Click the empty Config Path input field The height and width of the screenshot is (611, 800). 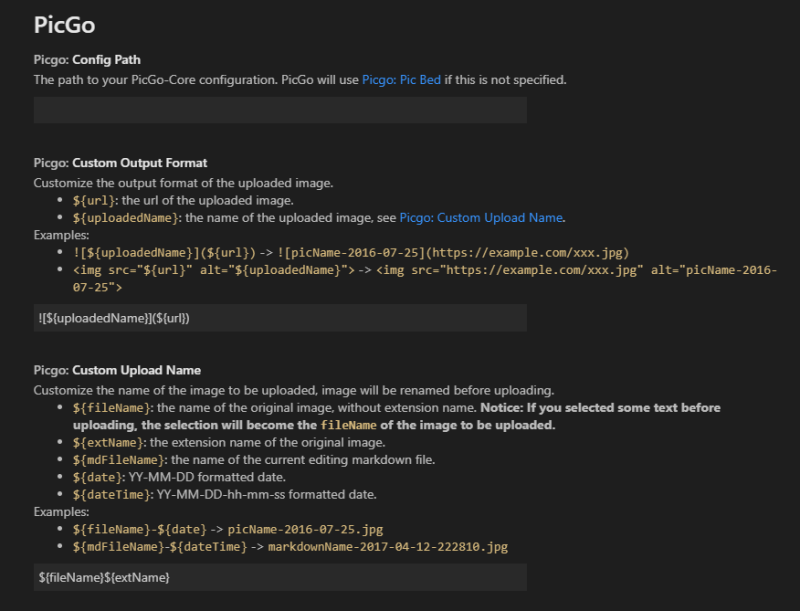click(x=280, y=110)
